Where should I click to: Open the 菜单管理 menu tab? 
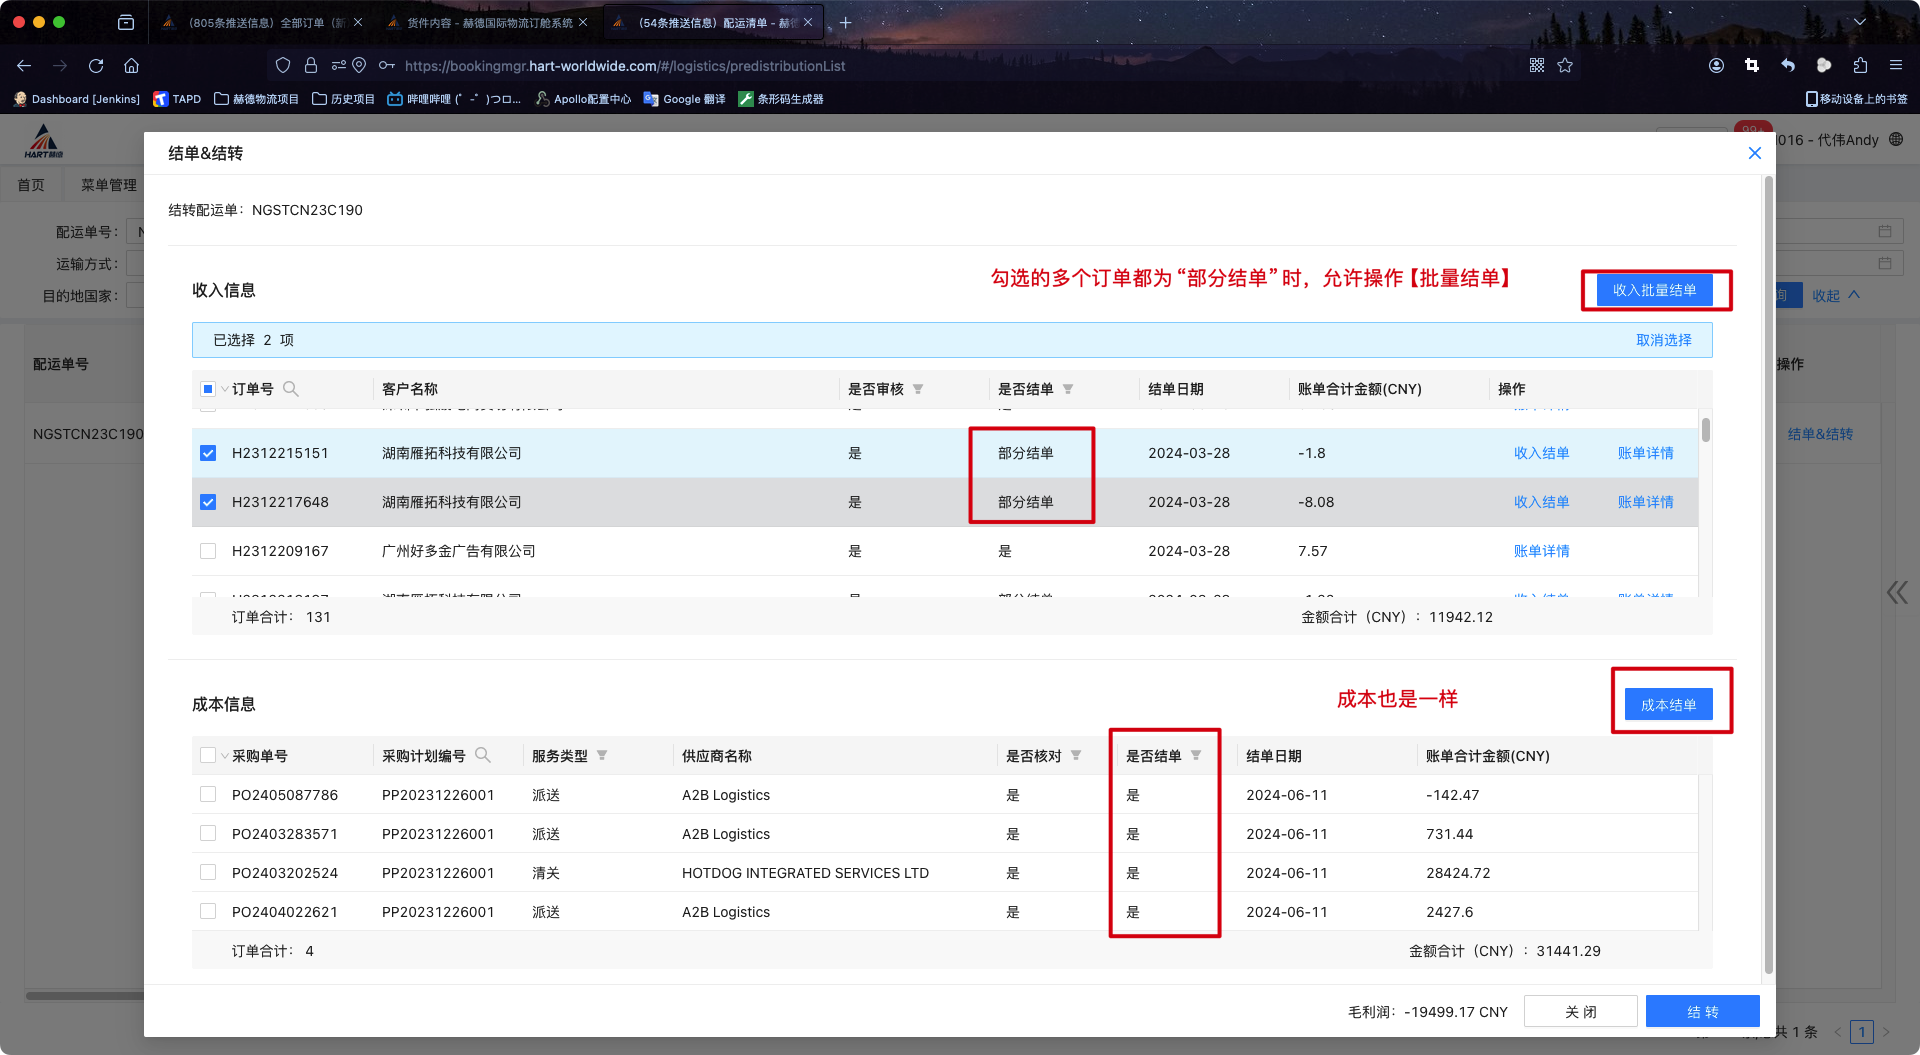coord(108,185)
